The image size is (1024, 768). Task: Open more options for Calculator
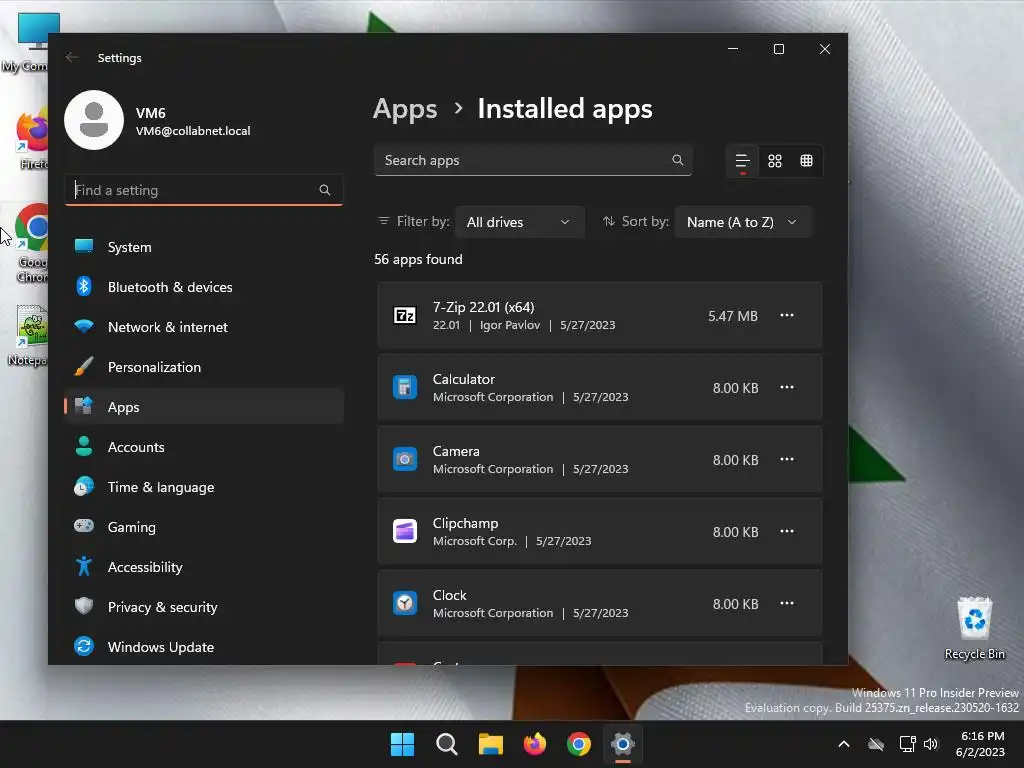point(787,387)
